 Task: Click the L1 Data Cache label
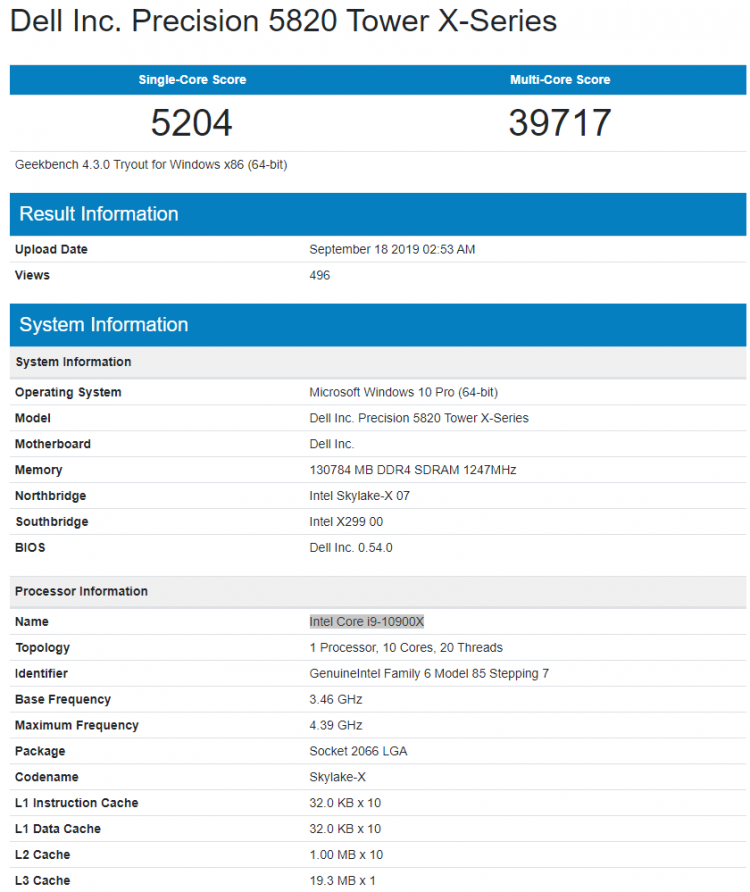[x=57, y=828]
